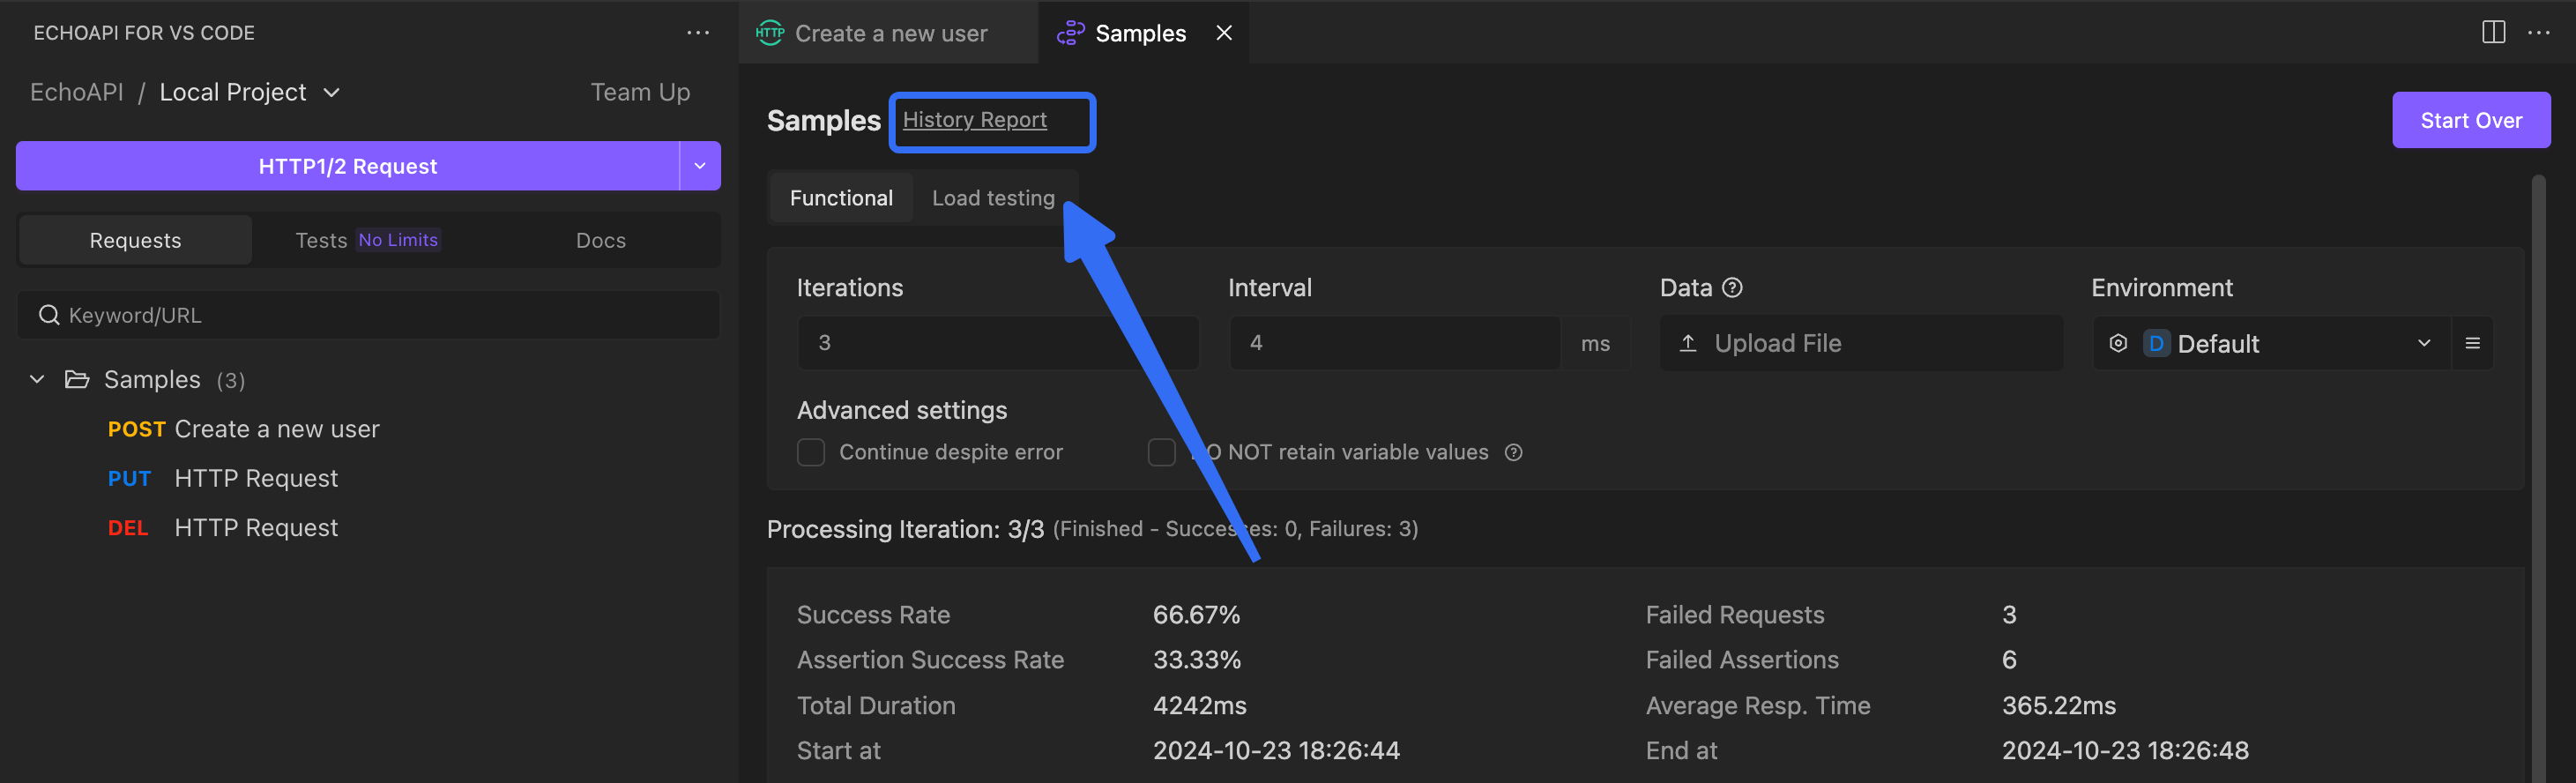Open the PUT HTTP Request item
This screenshot has width=2576, height=783.
pyautogui.click(x=223, y=478)
